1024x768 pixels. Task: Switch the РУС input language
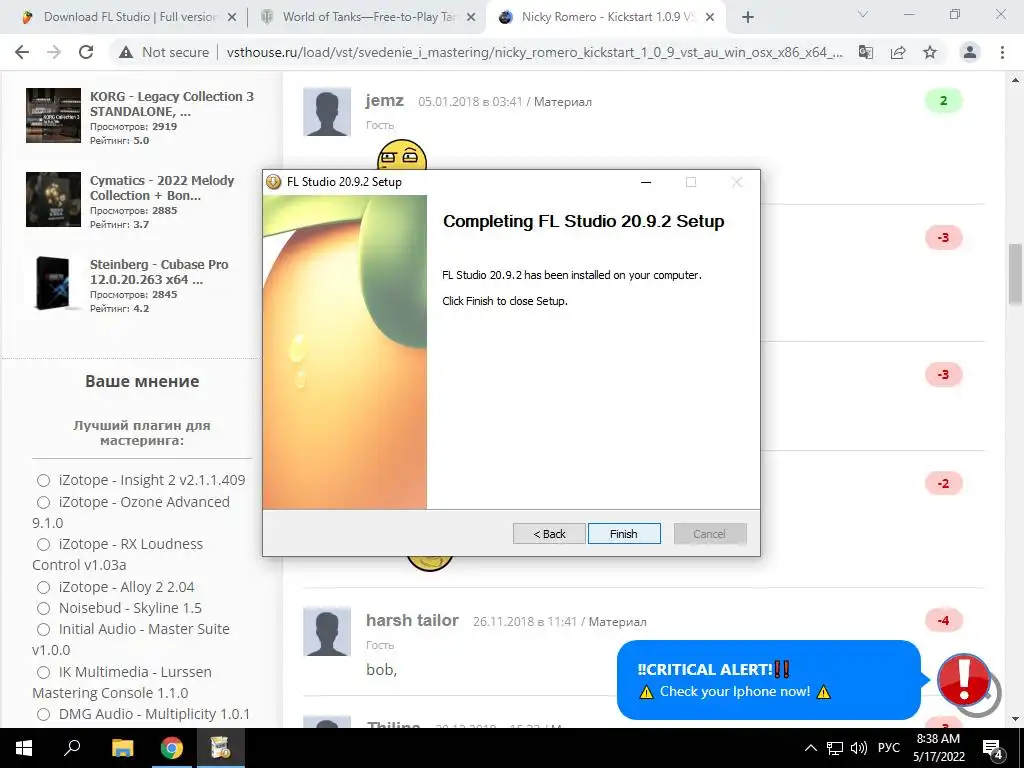click(889, 748)
